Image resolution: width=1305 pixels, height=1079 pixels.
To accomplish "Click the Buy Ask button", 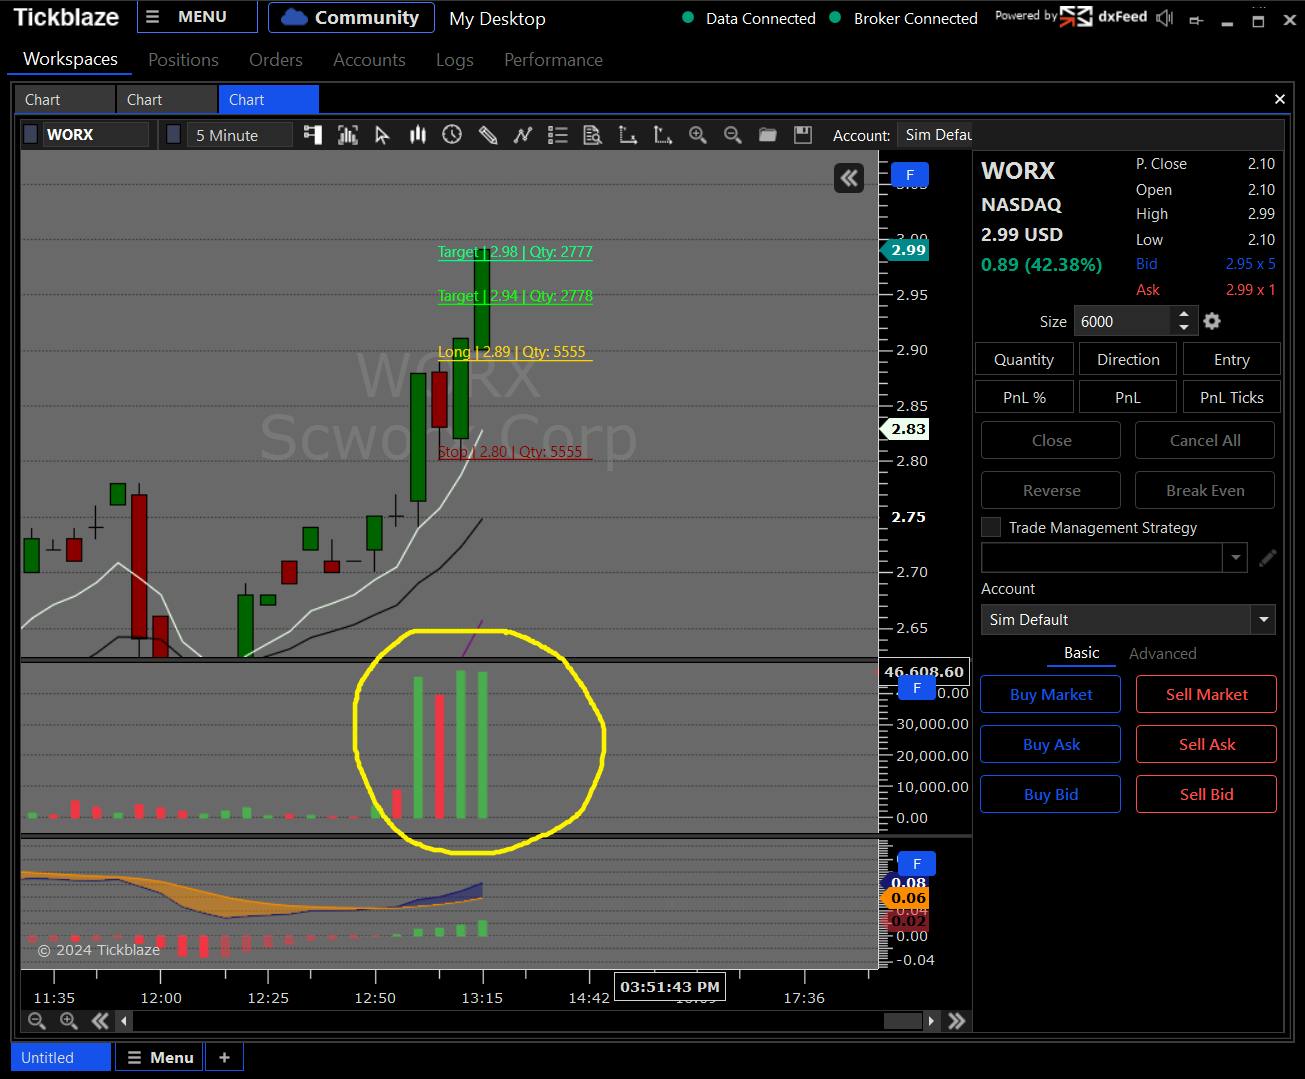I will coord(1051,744).
